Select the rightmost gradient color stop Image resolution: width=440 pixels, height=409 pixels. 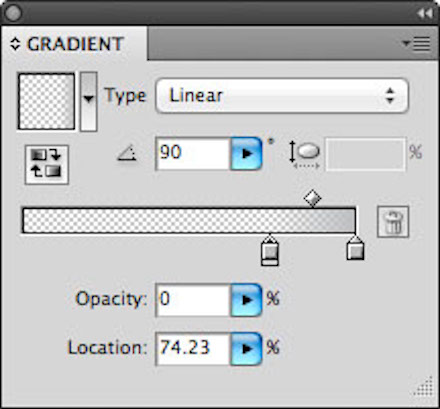click(x=355, y=248)
